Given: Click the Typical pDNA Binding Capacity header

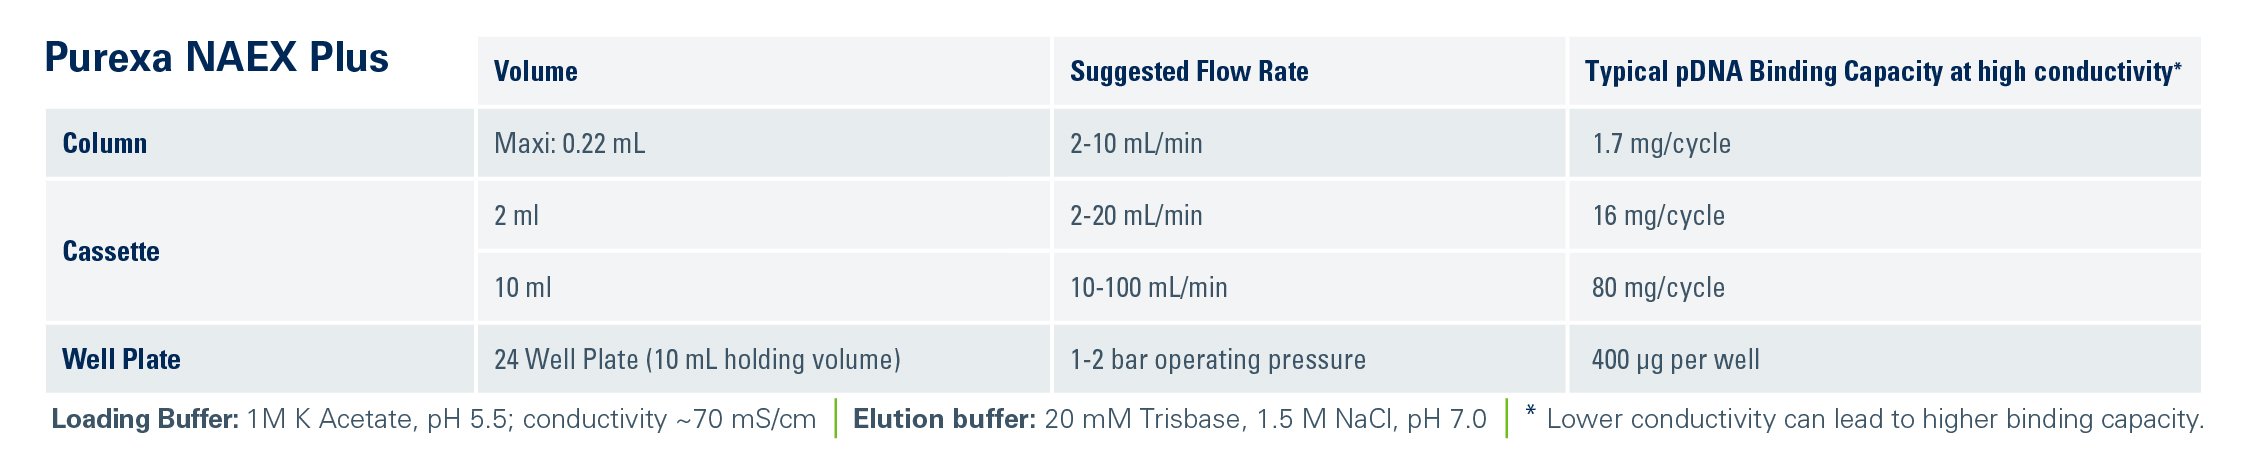Looking at the screenshot, I should (x=1885, y=71).
